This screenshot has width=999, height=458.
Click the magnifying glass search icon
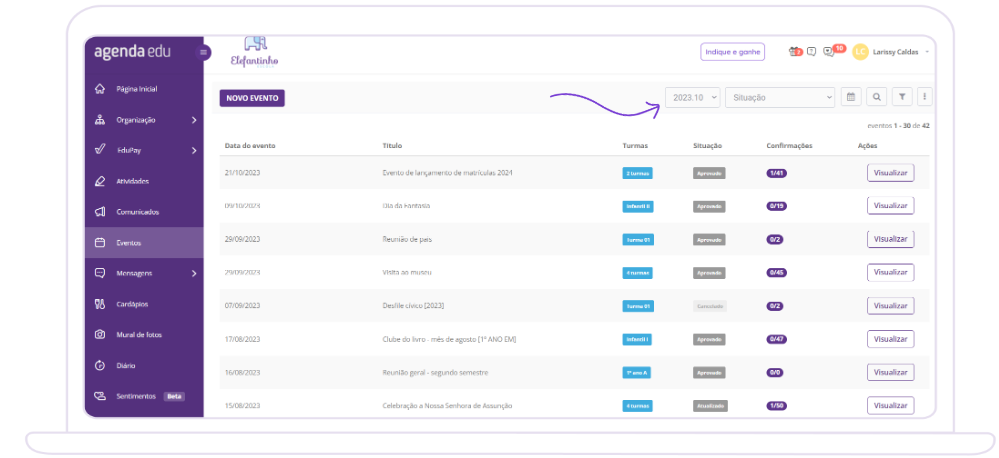877,97
